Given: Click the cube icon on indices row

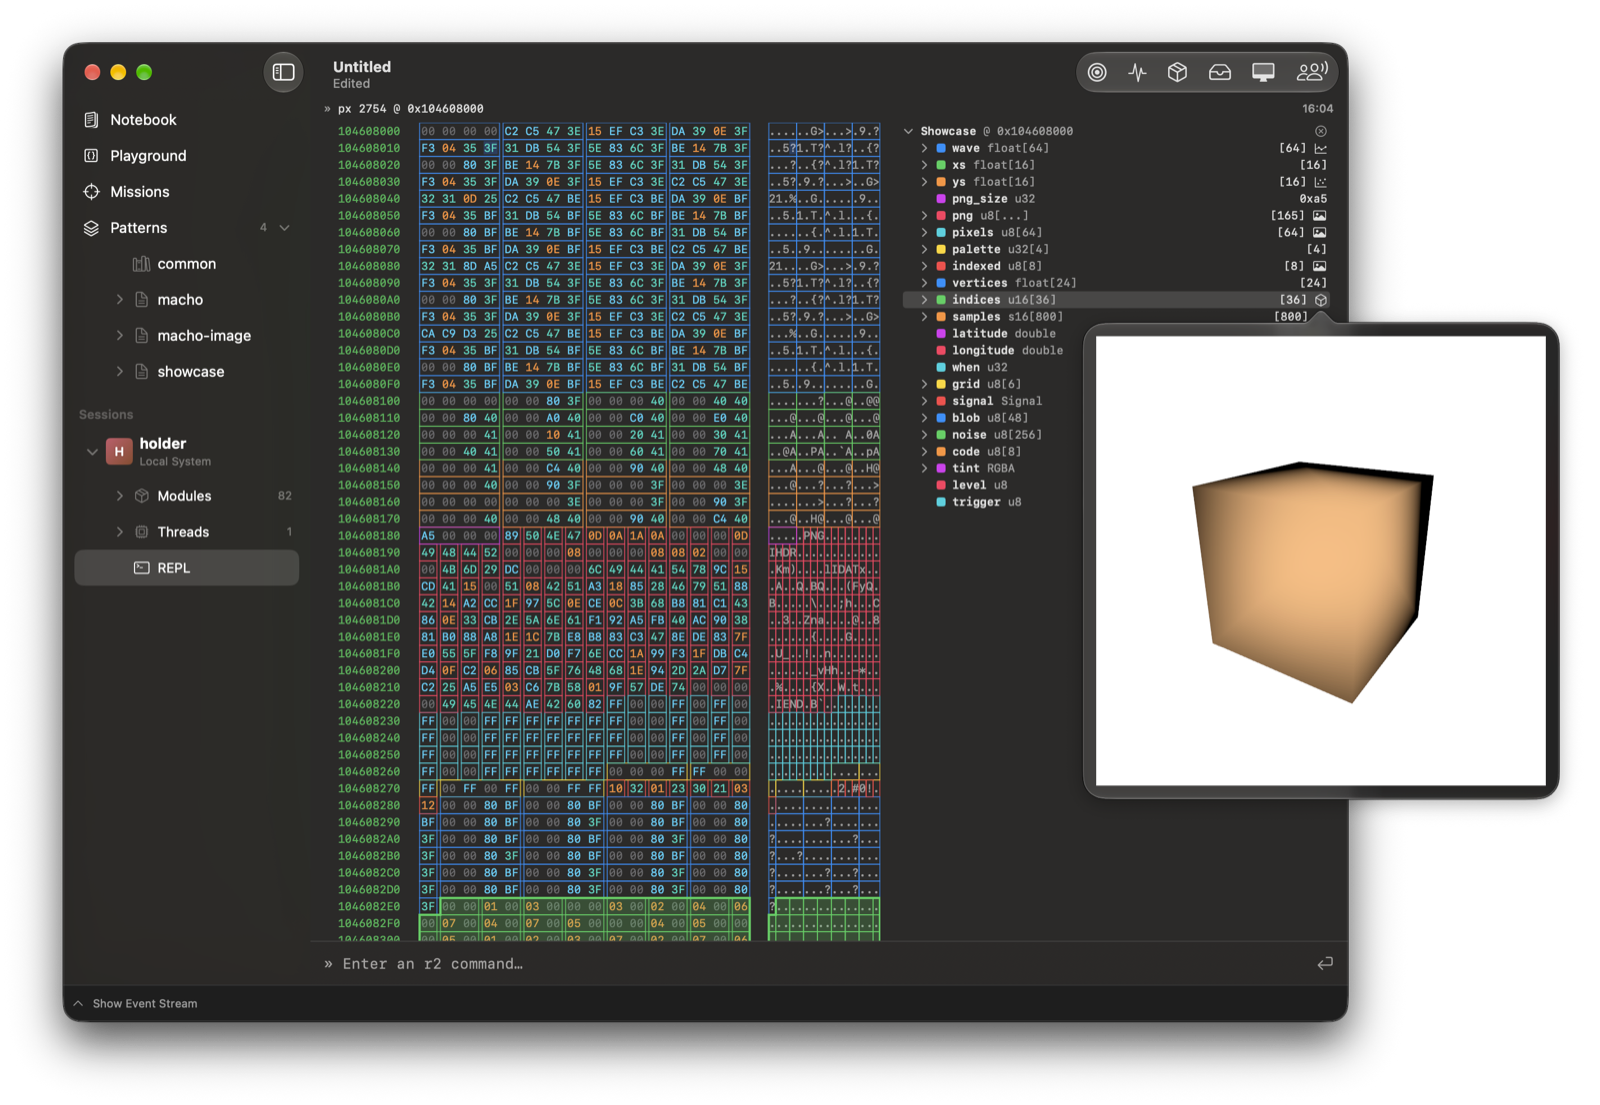Looking at the screenshot, I should click(x=1321, y=300).
